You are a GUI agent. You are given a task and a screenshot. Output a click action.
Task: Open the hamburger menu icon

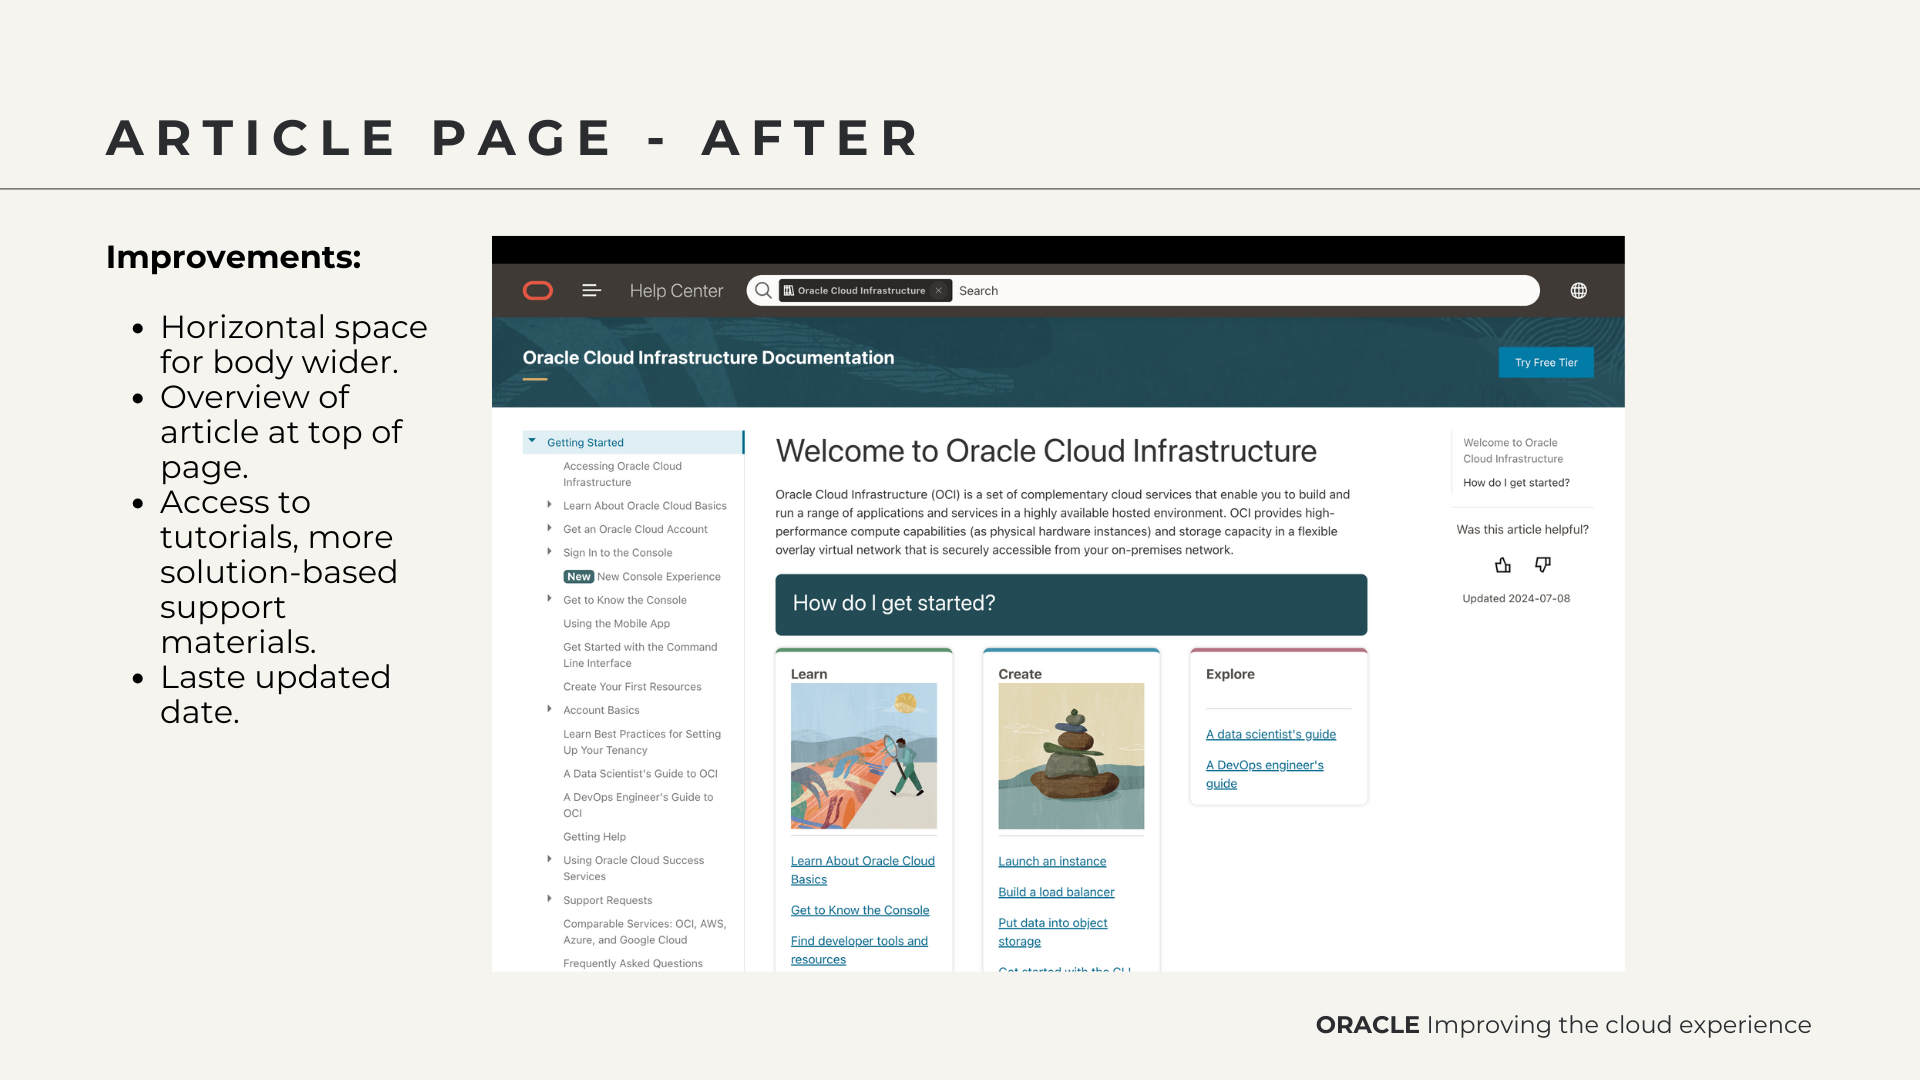point(591,291)
